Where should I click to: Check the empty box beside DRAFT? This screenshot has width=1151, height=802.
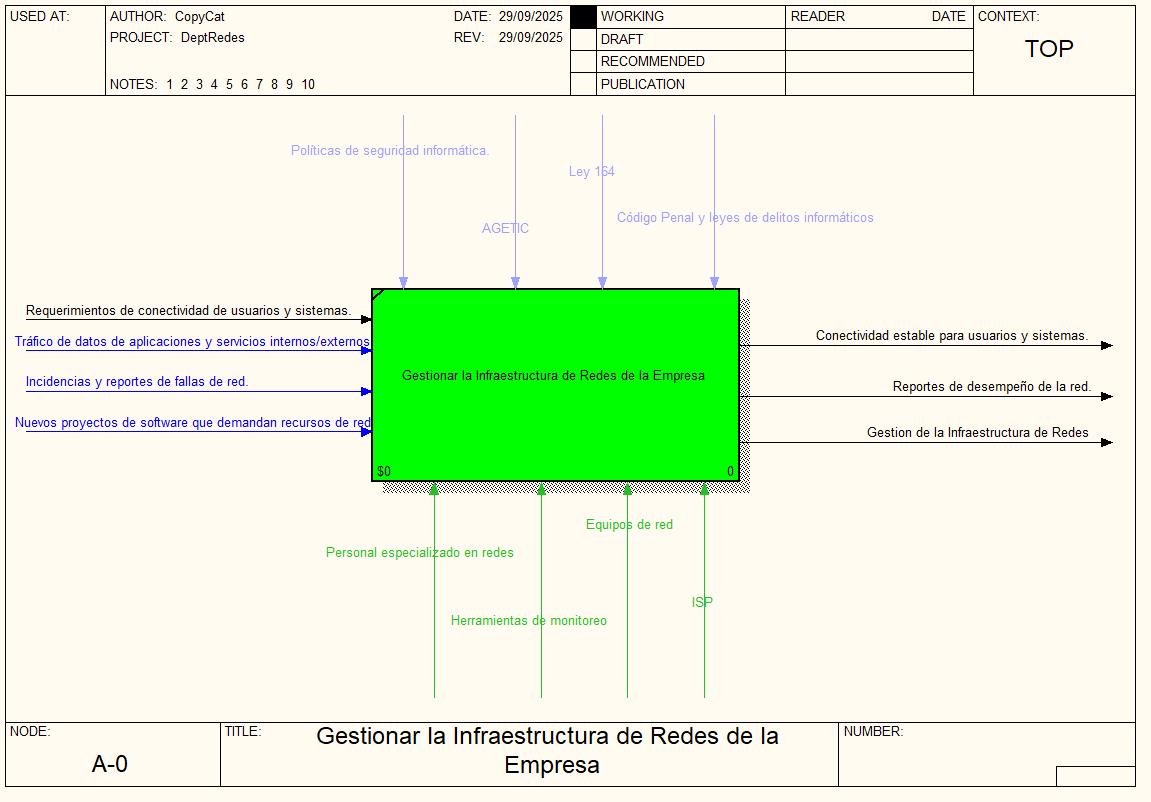[x=583, y=39]
